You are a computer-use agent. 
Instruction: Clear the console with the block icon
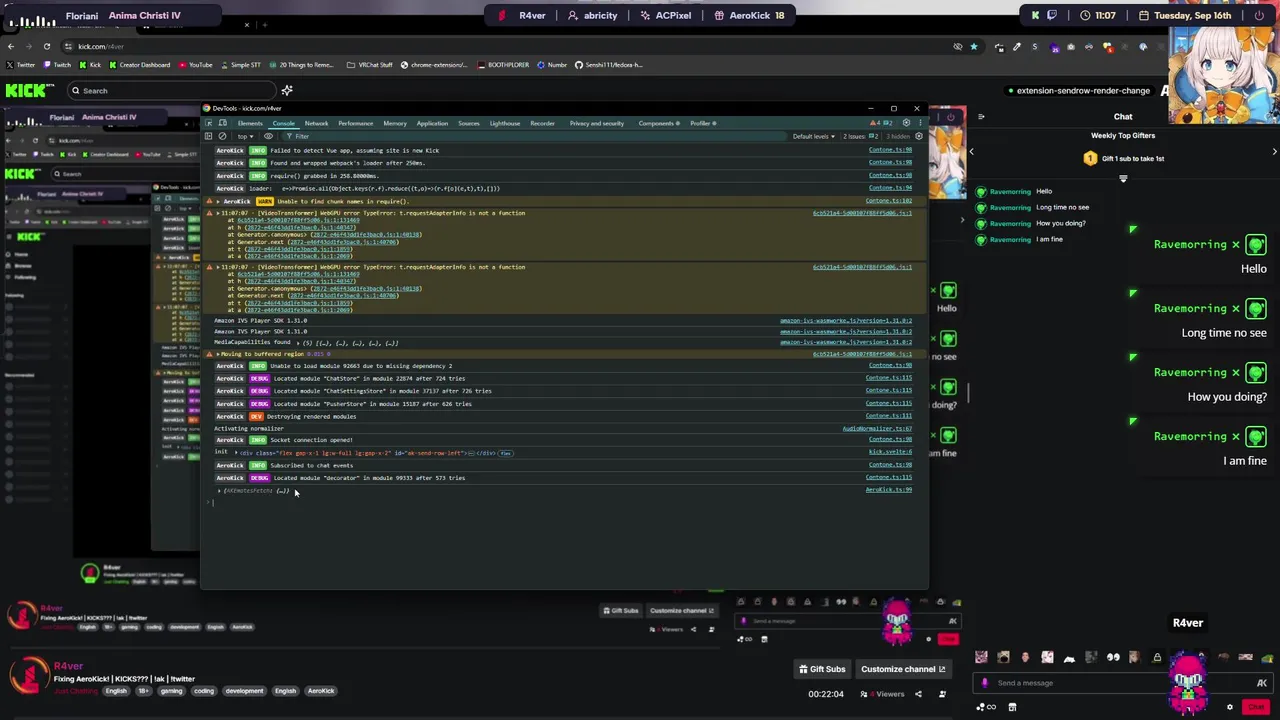point(222,136)
